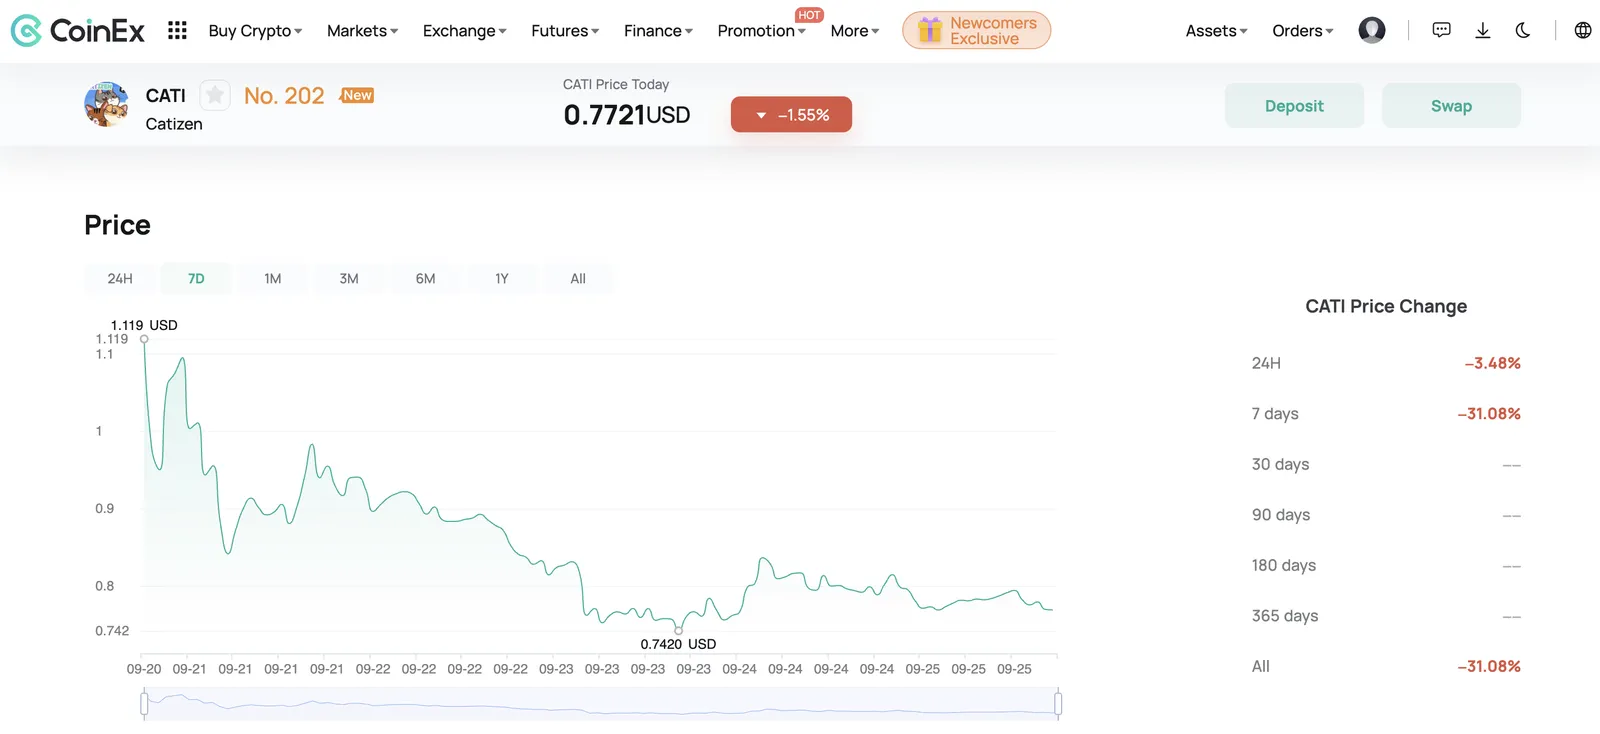Click the 365 days row label

[1285, 616]
